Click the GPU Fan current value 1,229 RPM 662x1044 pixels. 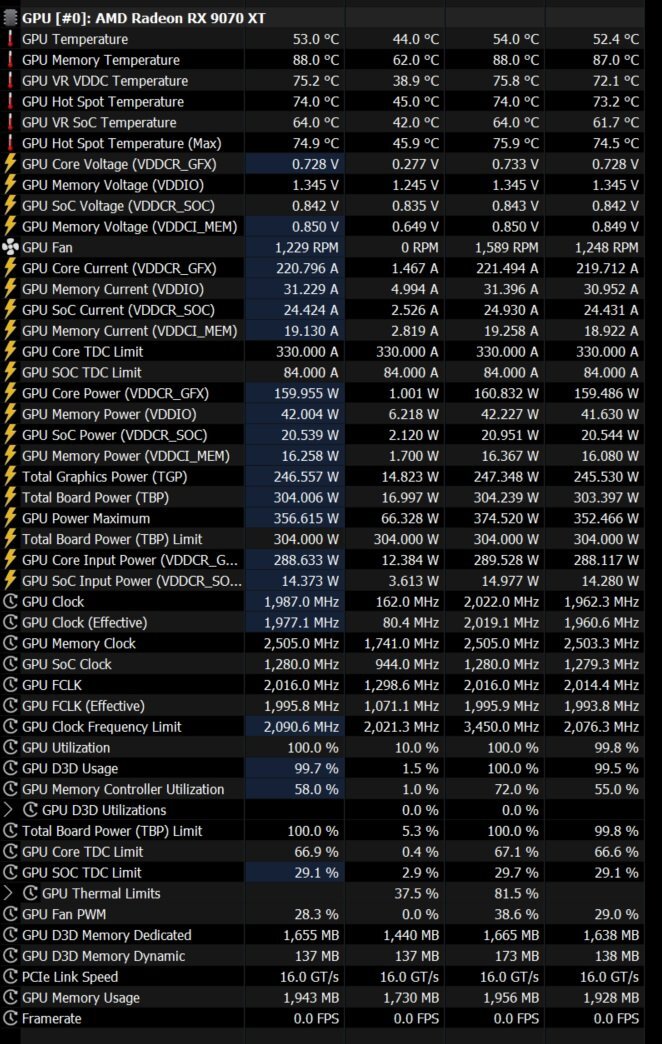click(306, 248)
